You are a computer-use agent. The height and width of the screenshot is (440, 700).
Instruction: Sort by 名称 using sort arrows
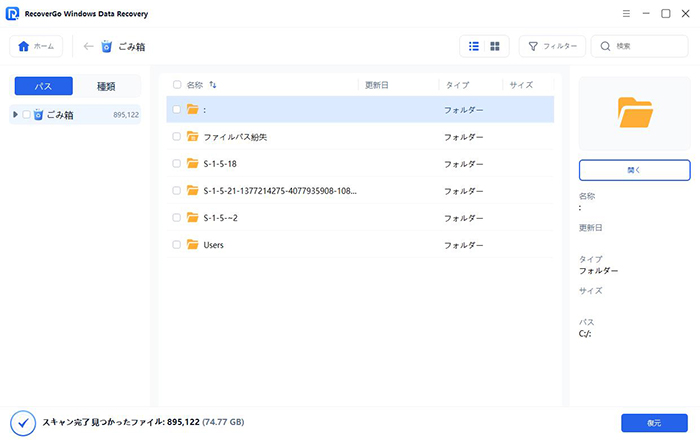[213, 85]
